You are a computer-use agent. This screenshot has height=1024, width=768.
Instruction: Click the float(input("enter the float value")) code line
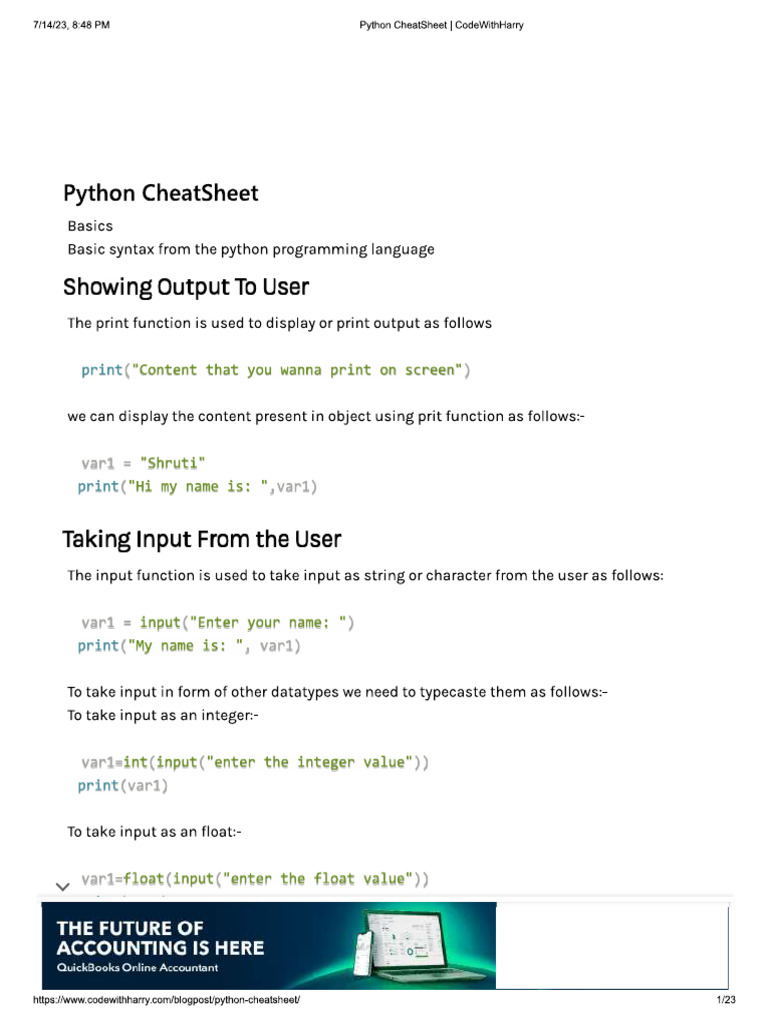pos(255,879)
